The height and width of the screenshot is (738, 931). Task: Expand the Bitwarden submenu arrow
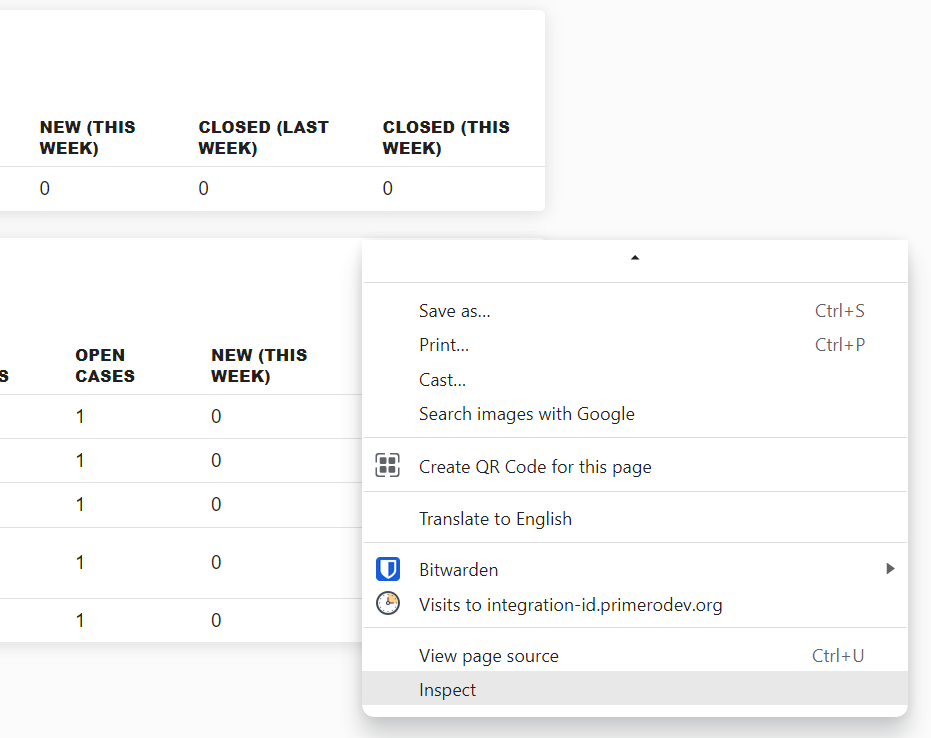(890, 569)
